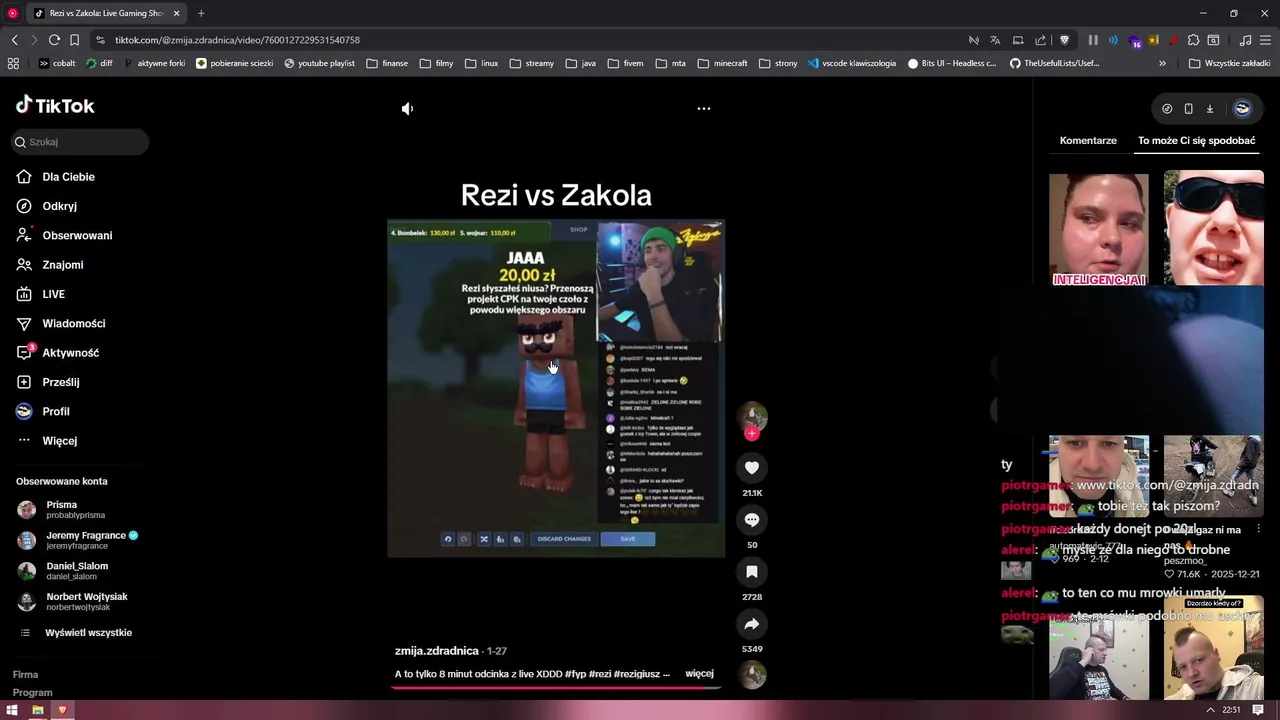This screenshot has width=1280, height=720.
Task: Open the 'Odkryj' page
Action: coord(59,206)
